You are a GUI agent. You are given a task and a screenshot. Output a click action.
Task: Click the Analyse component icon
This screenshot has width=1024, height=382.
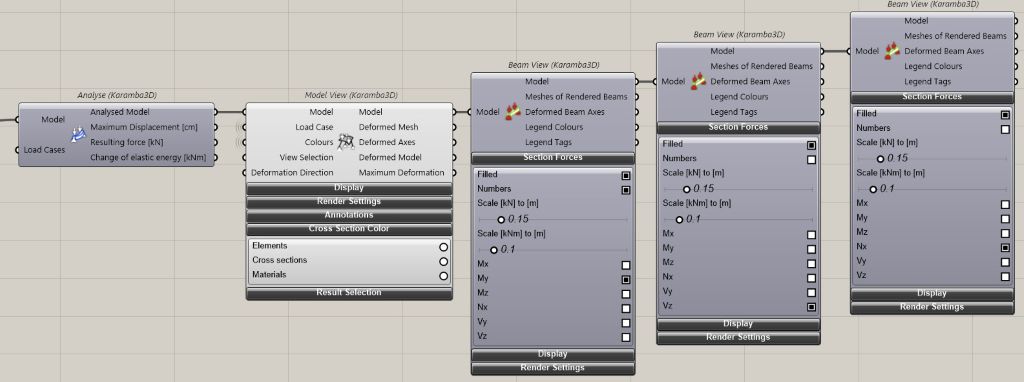78,135
